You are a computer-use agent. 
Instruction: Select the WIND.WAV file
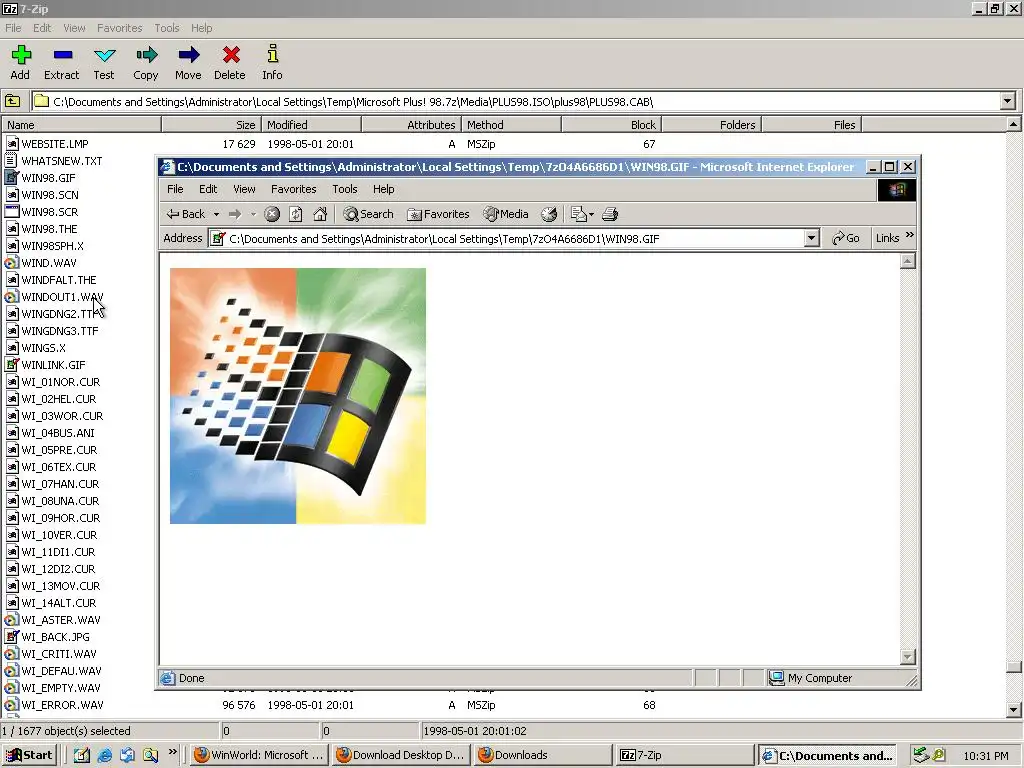click(49, 263)
